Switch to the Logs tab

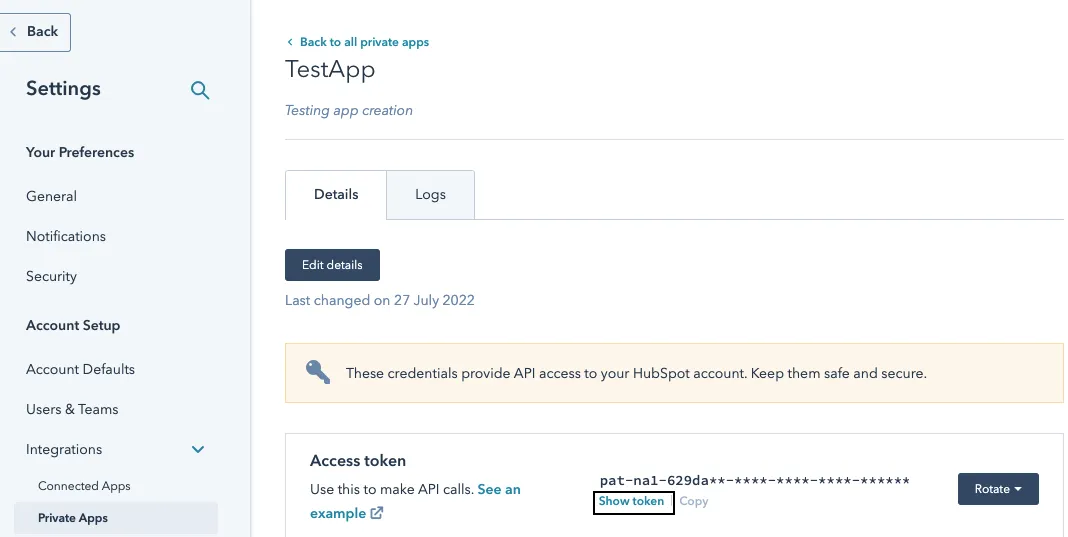[430, 194]
